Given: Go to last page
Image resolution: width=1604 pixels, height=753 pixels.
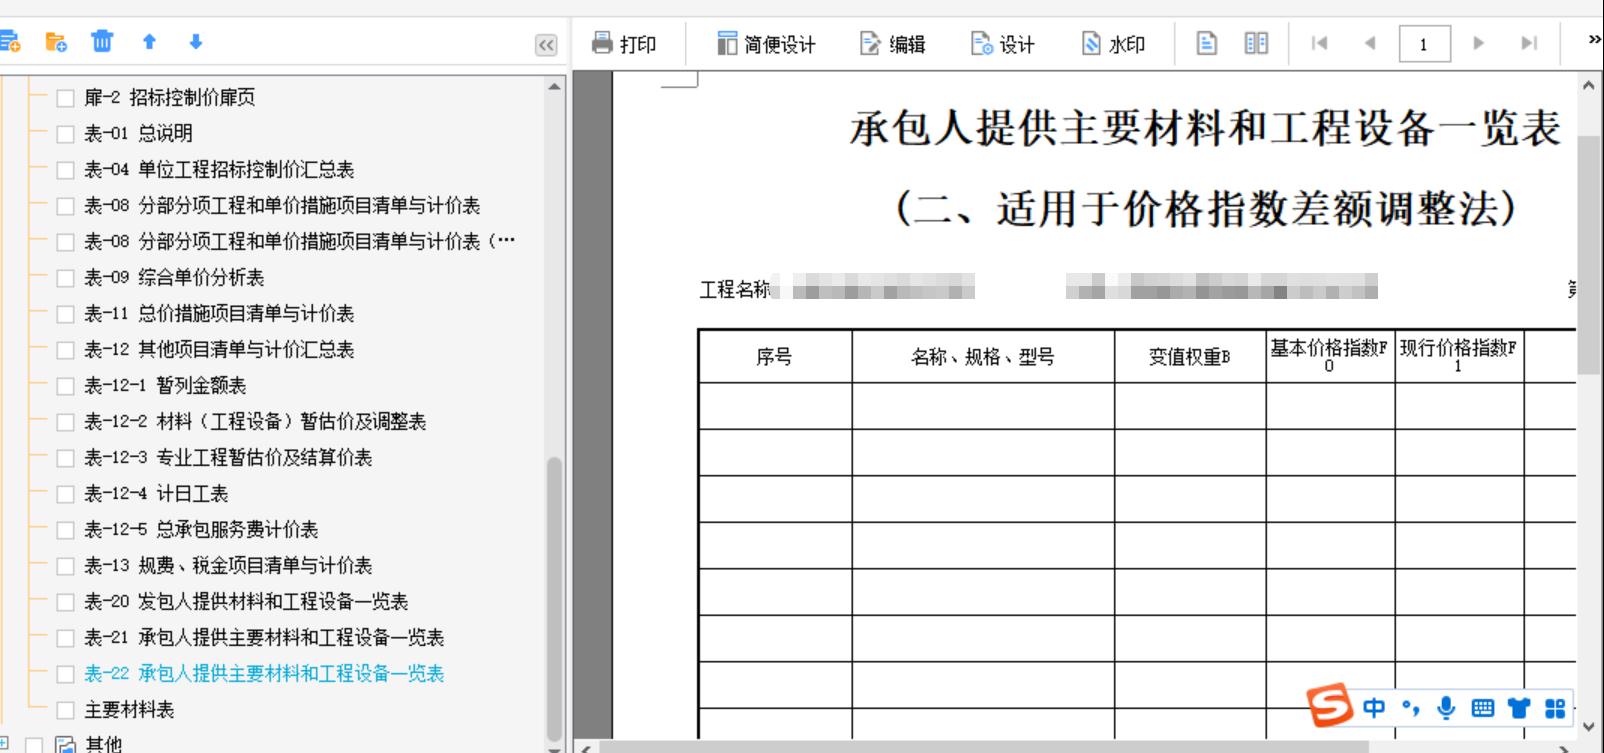Looking at the screenshot, I should click(1528, 43).
